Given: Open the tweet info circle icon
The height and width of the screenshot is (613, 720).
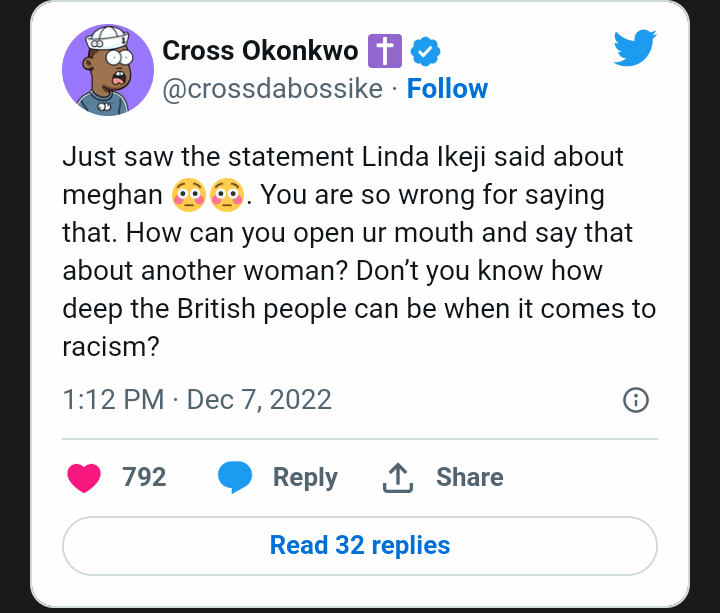Looking at the screenshot, I should pyautogui.click(x=636, y=401).
